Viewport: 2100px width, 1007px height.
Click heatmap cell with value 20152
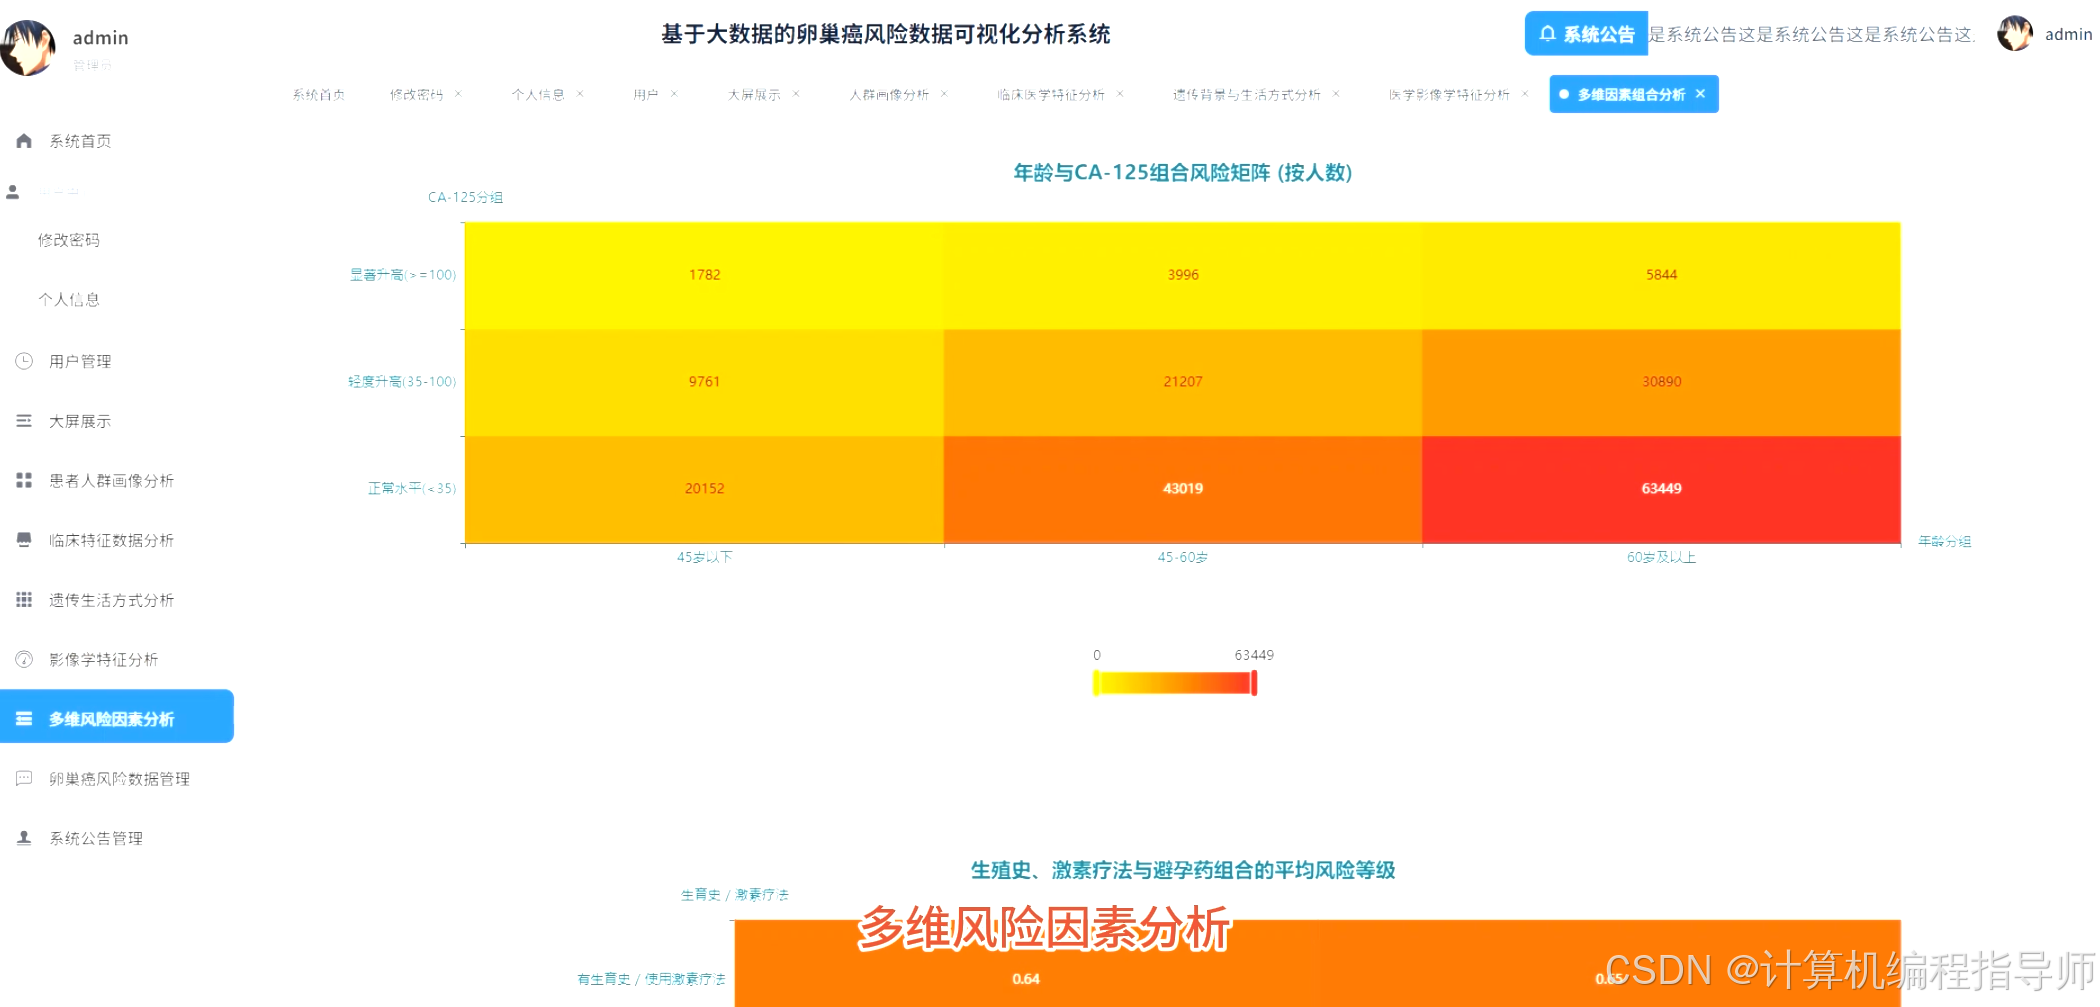click(704, 489)
